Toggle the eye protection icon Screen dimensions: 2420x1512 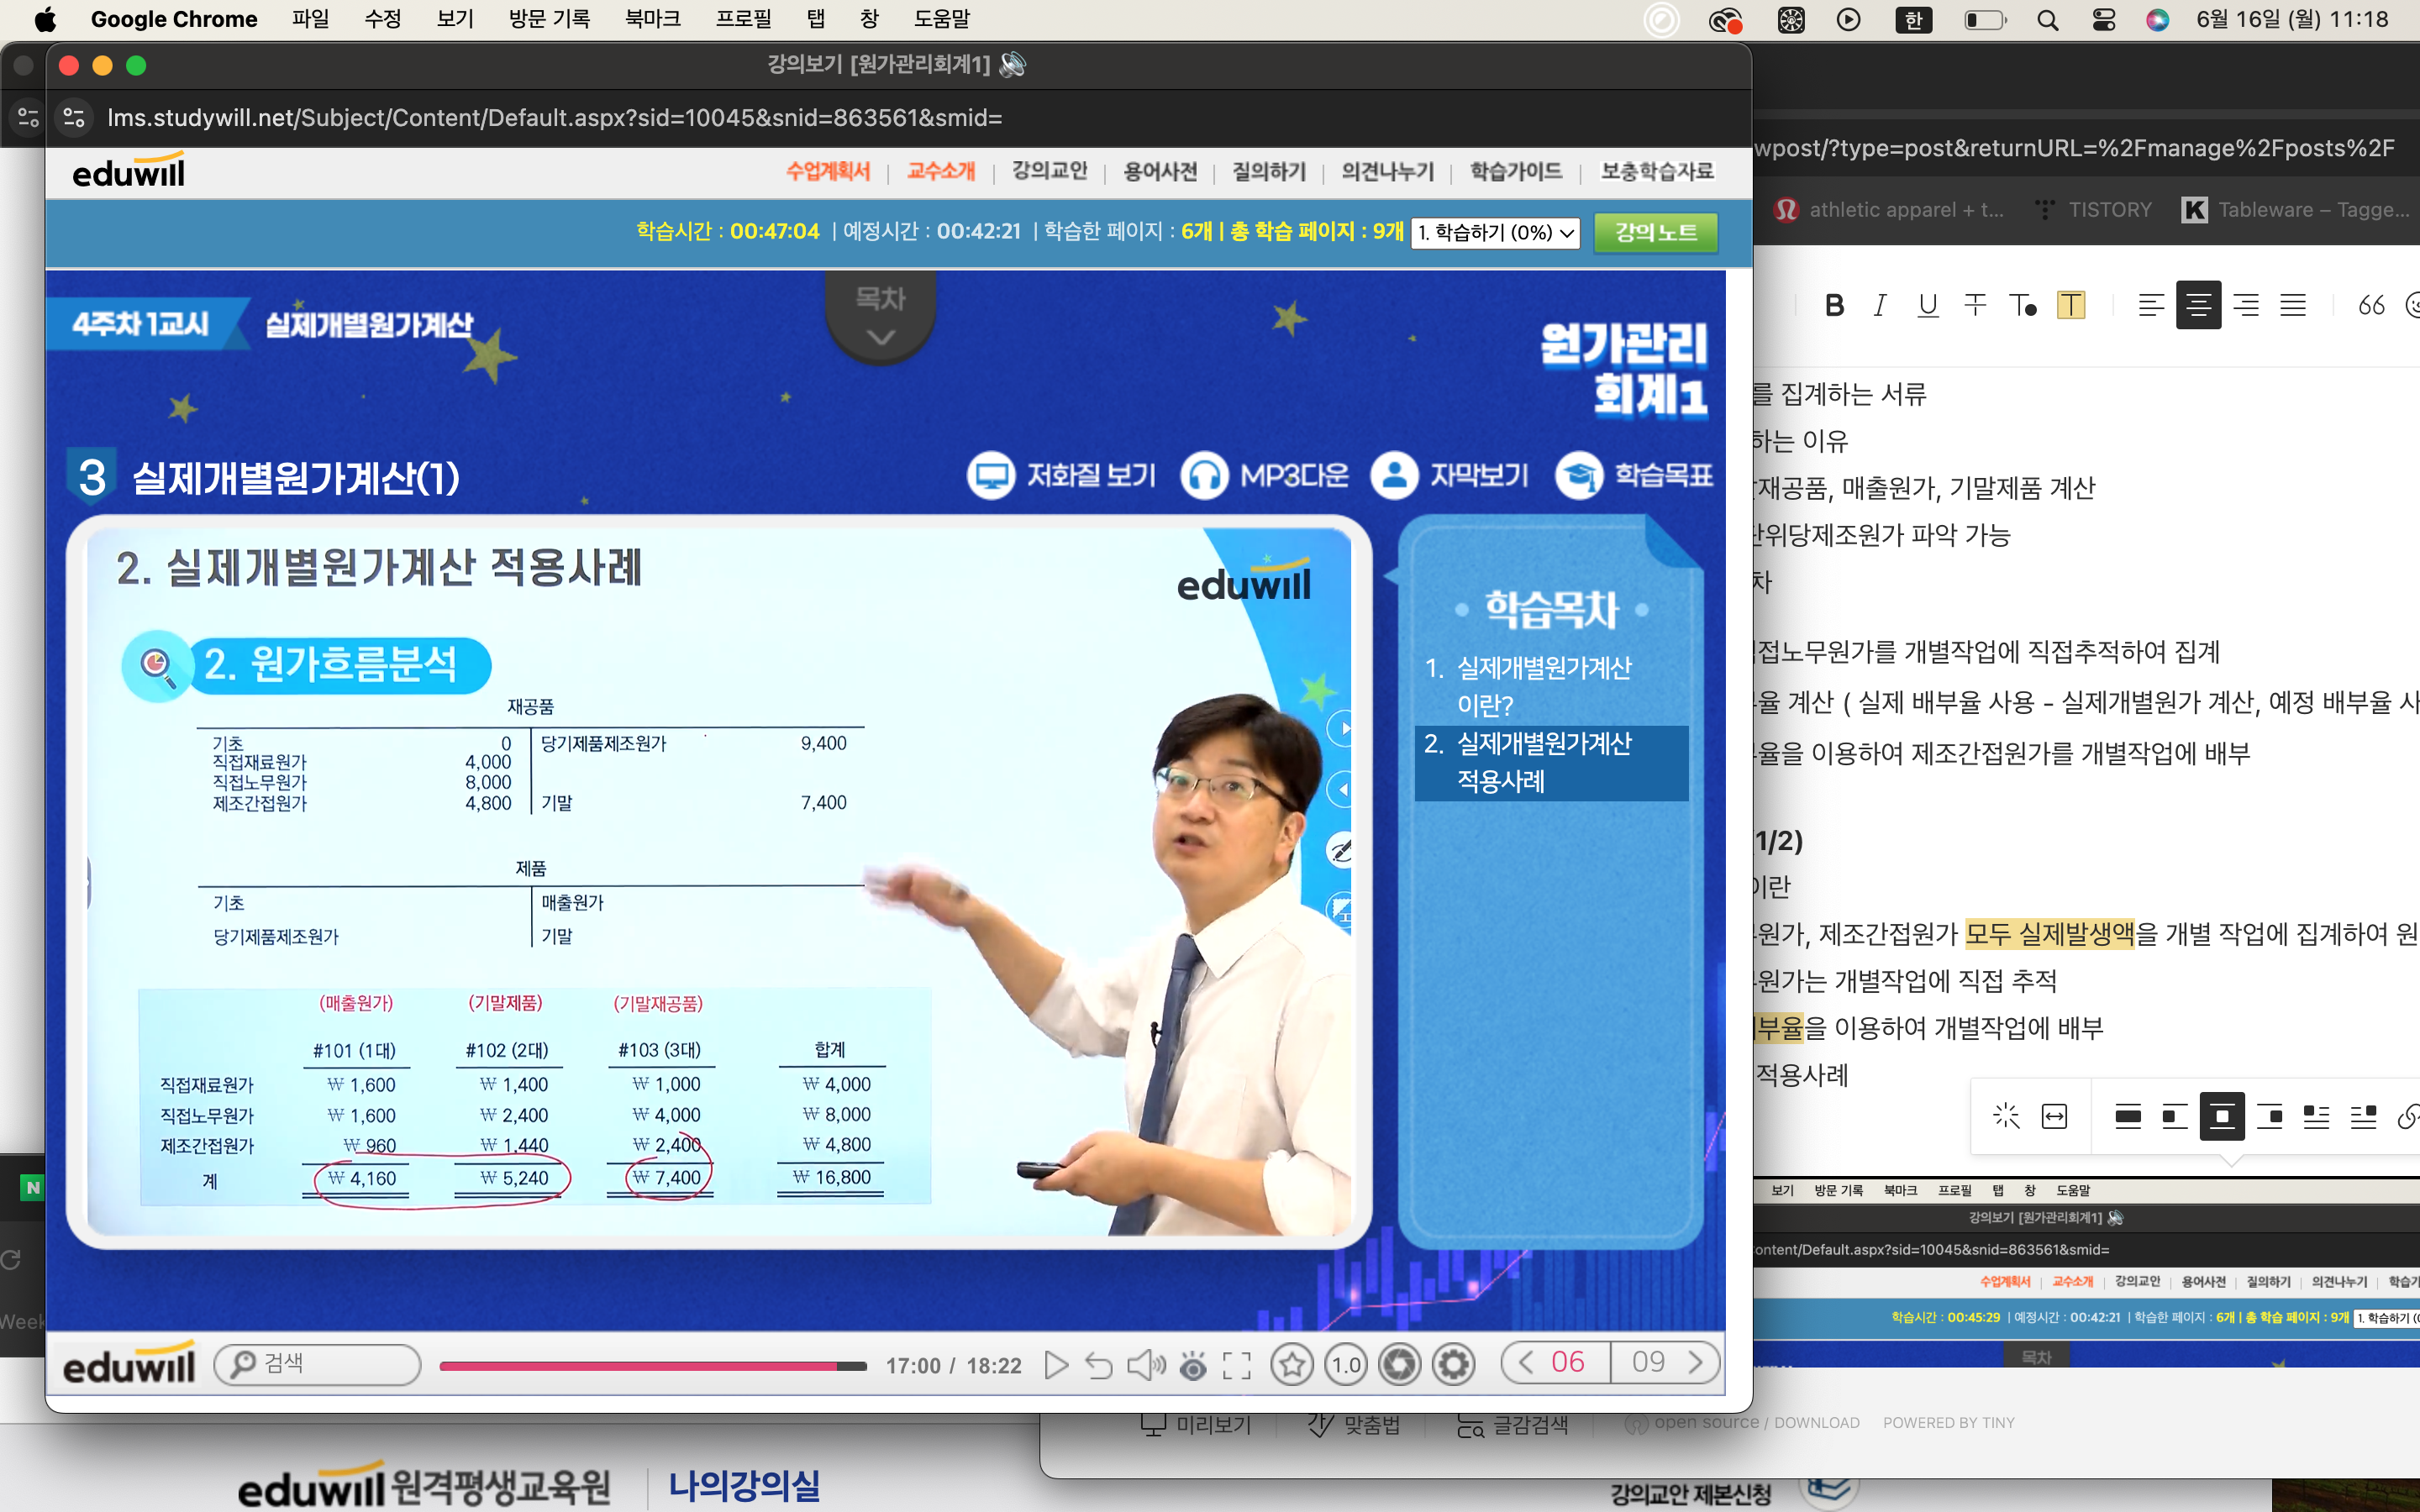pyautogui.click(x=1193, y=1365)
